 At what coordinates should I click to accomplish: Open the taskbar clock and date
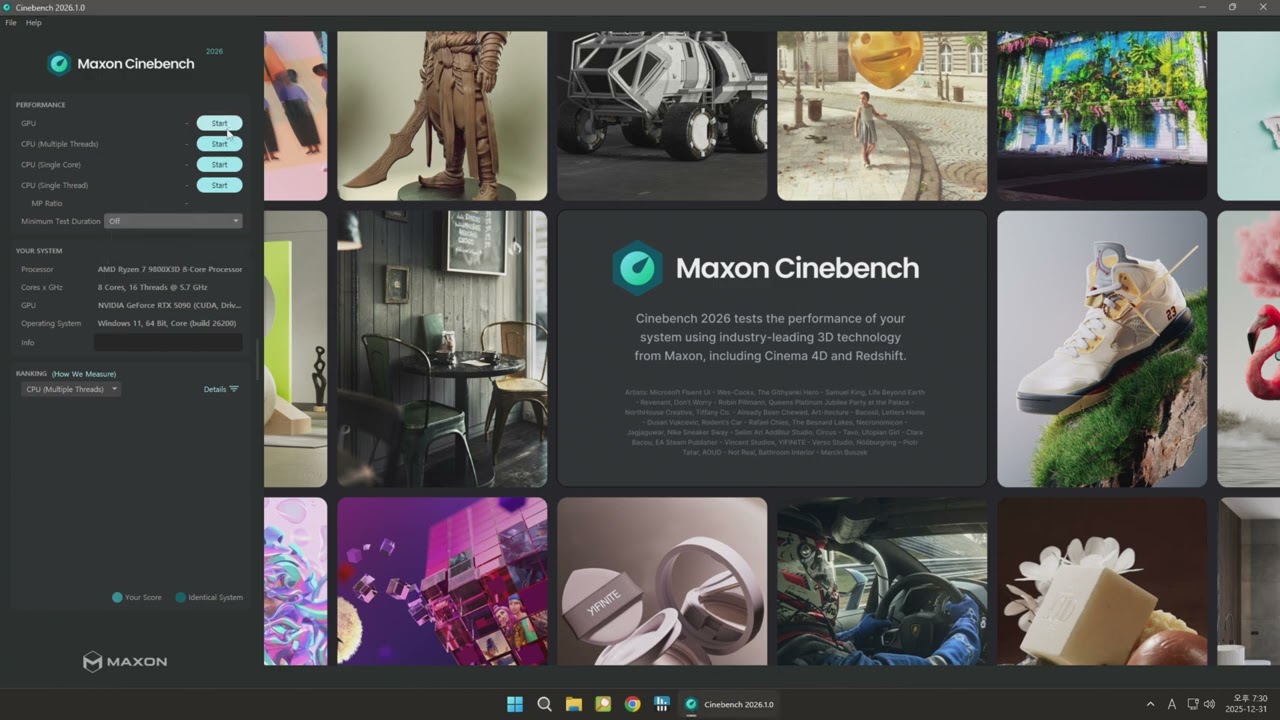1247,704
